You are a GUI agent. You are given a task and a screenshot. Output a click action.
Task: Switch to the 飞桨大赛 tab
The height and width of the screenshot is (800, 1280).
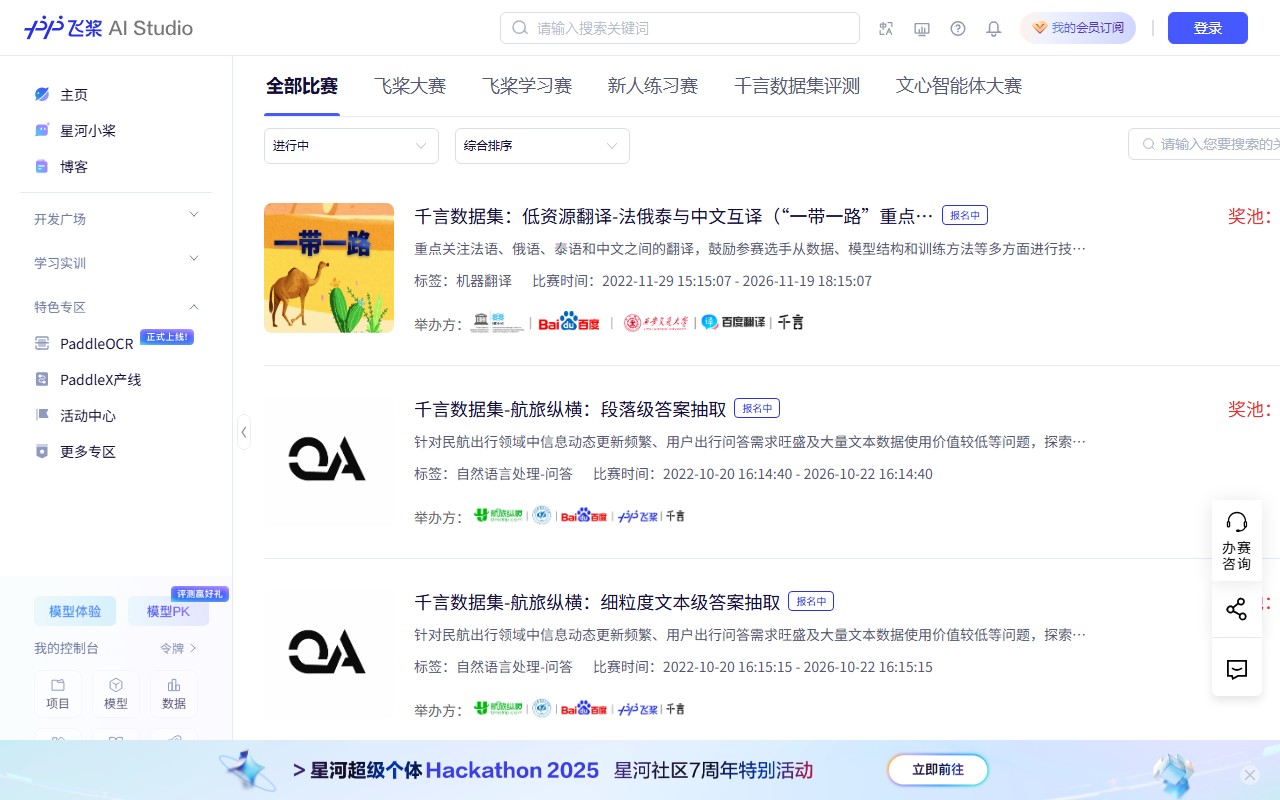tap(410, 86)
